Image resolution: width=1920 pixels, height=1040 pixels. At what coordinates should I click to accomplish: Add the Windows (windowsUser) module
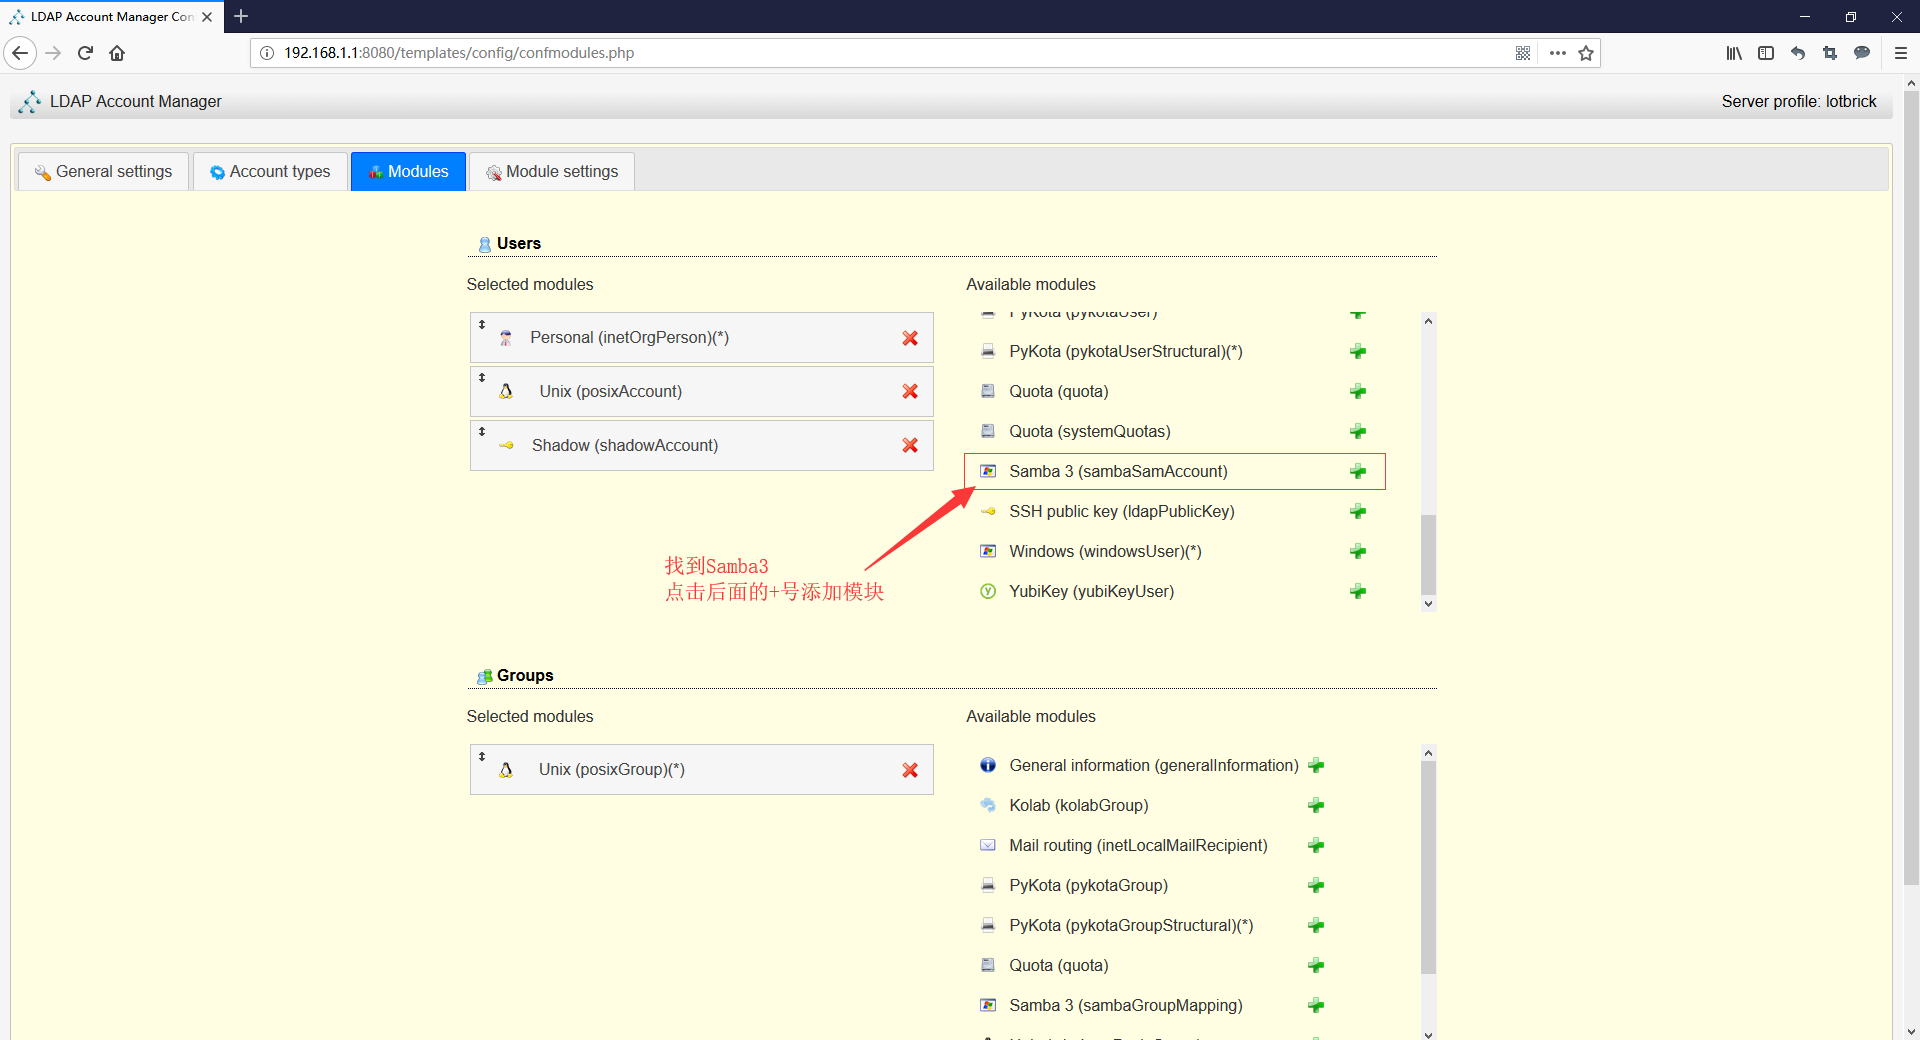click(x=1358, y=551)
